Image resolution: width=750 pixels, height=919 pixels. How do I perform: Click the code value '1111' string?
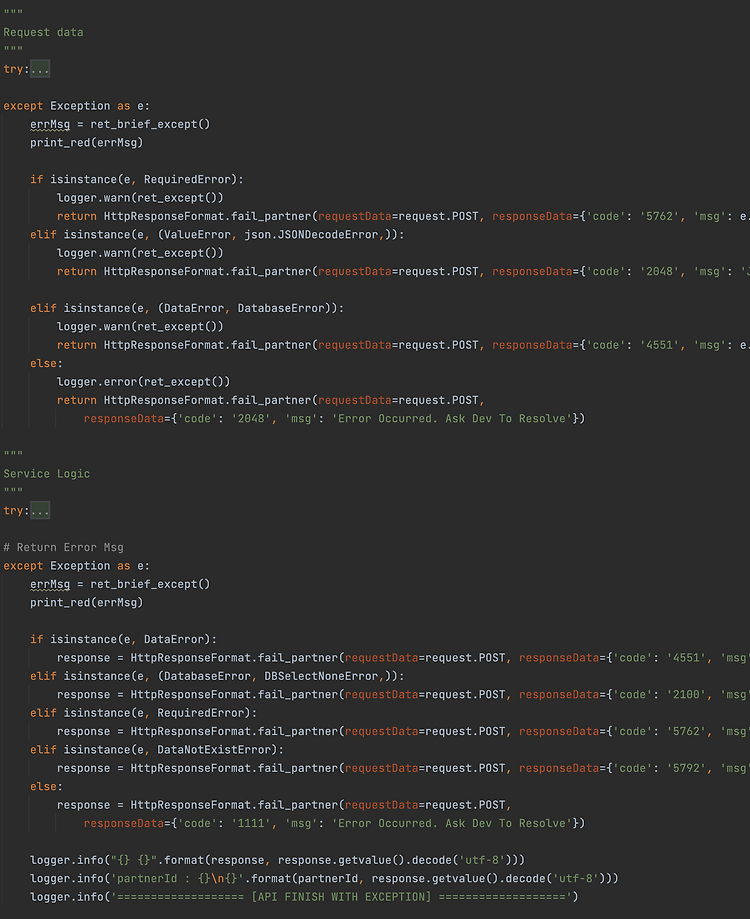pyautogui.click(x=251, y=823)
